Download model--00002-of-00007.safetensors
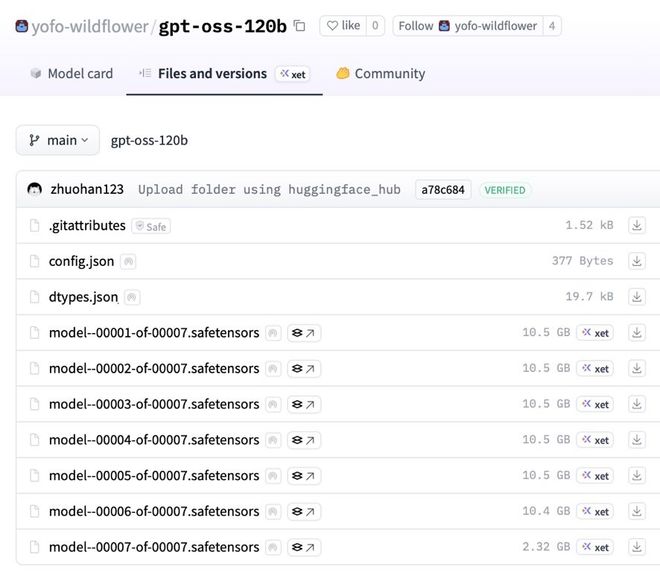 637,368
